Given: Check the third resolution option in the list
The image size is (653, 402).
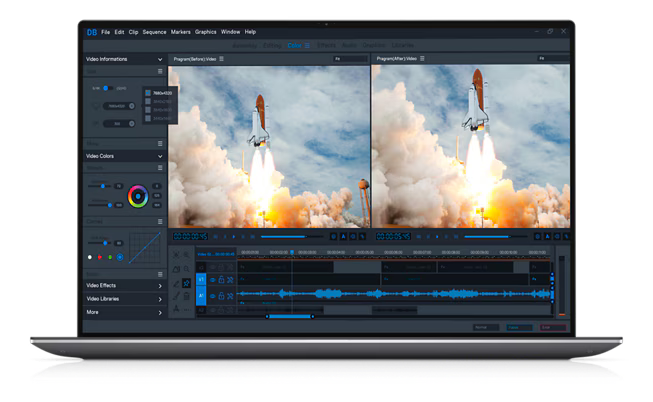Looking at the screenshot, I should tap(148, 110).
